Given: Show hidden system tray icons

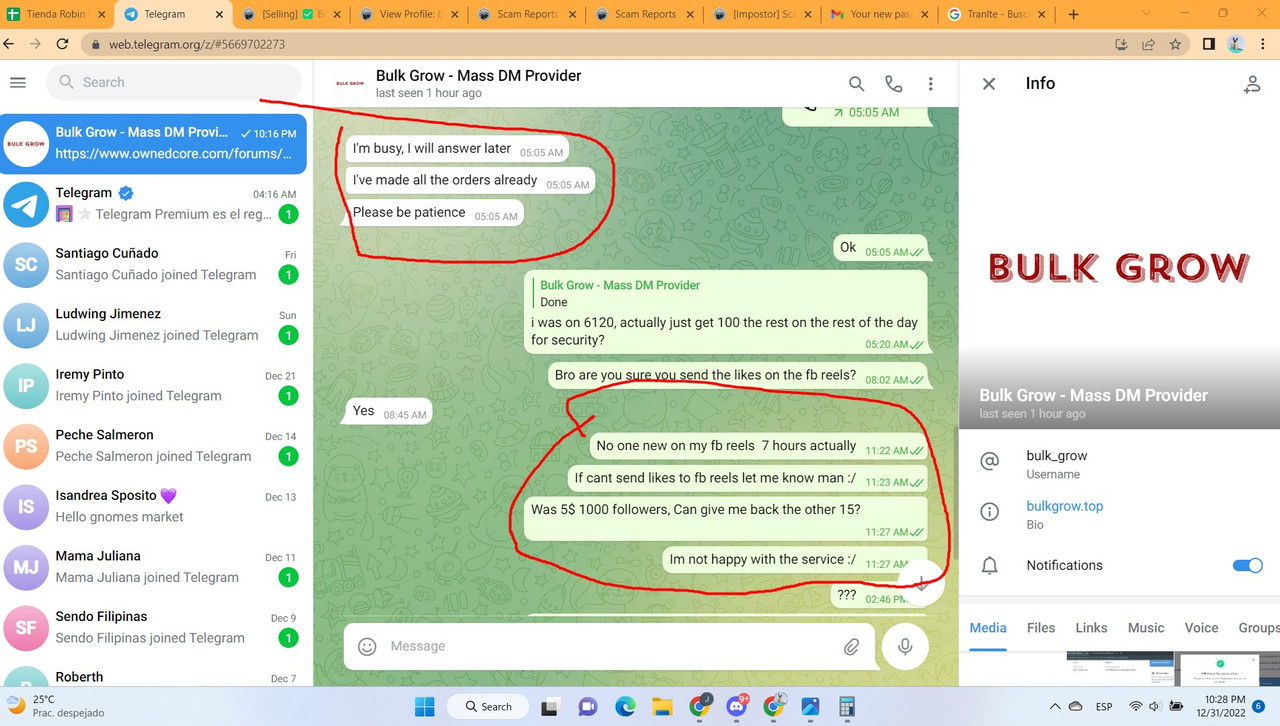Looking at the screenshot, I should click(1055, 706).
